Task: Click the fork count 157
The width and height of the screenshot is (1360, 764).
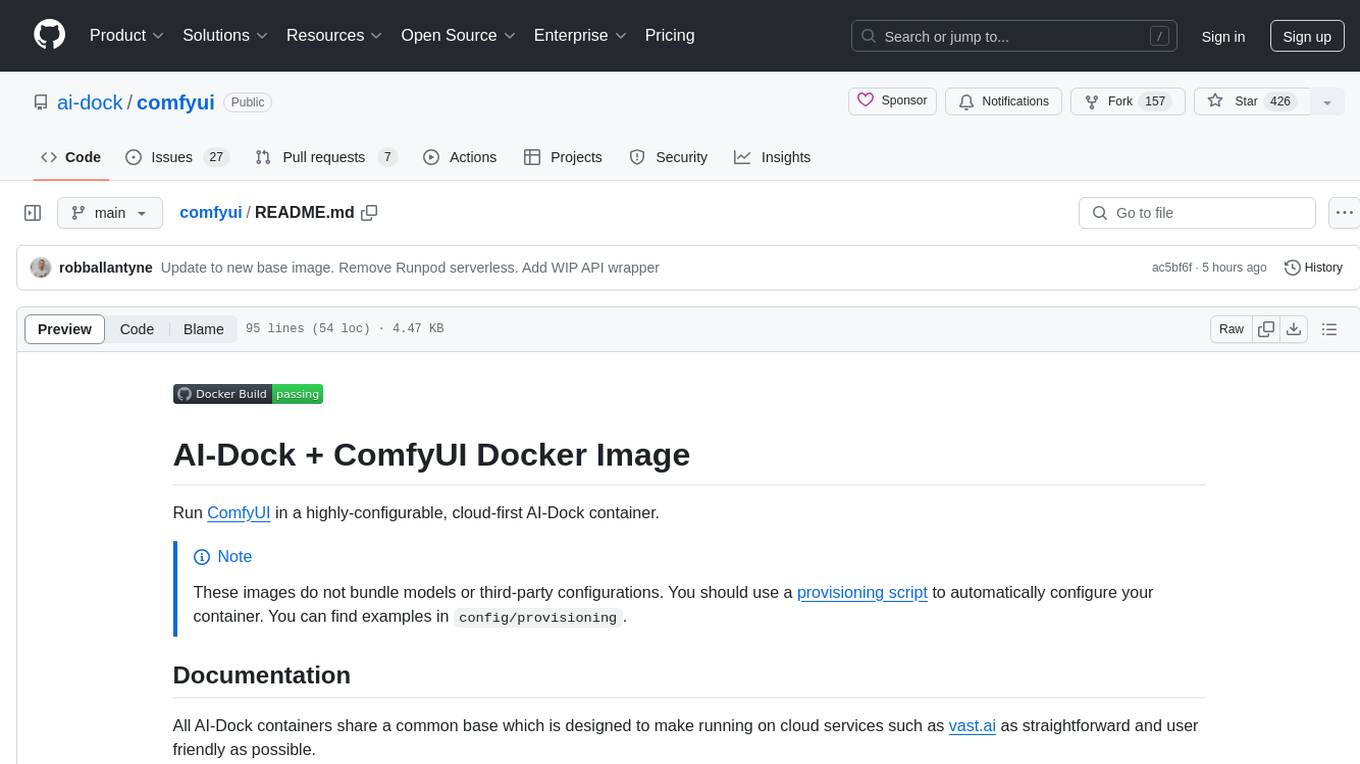Action: pos(1156,101)
